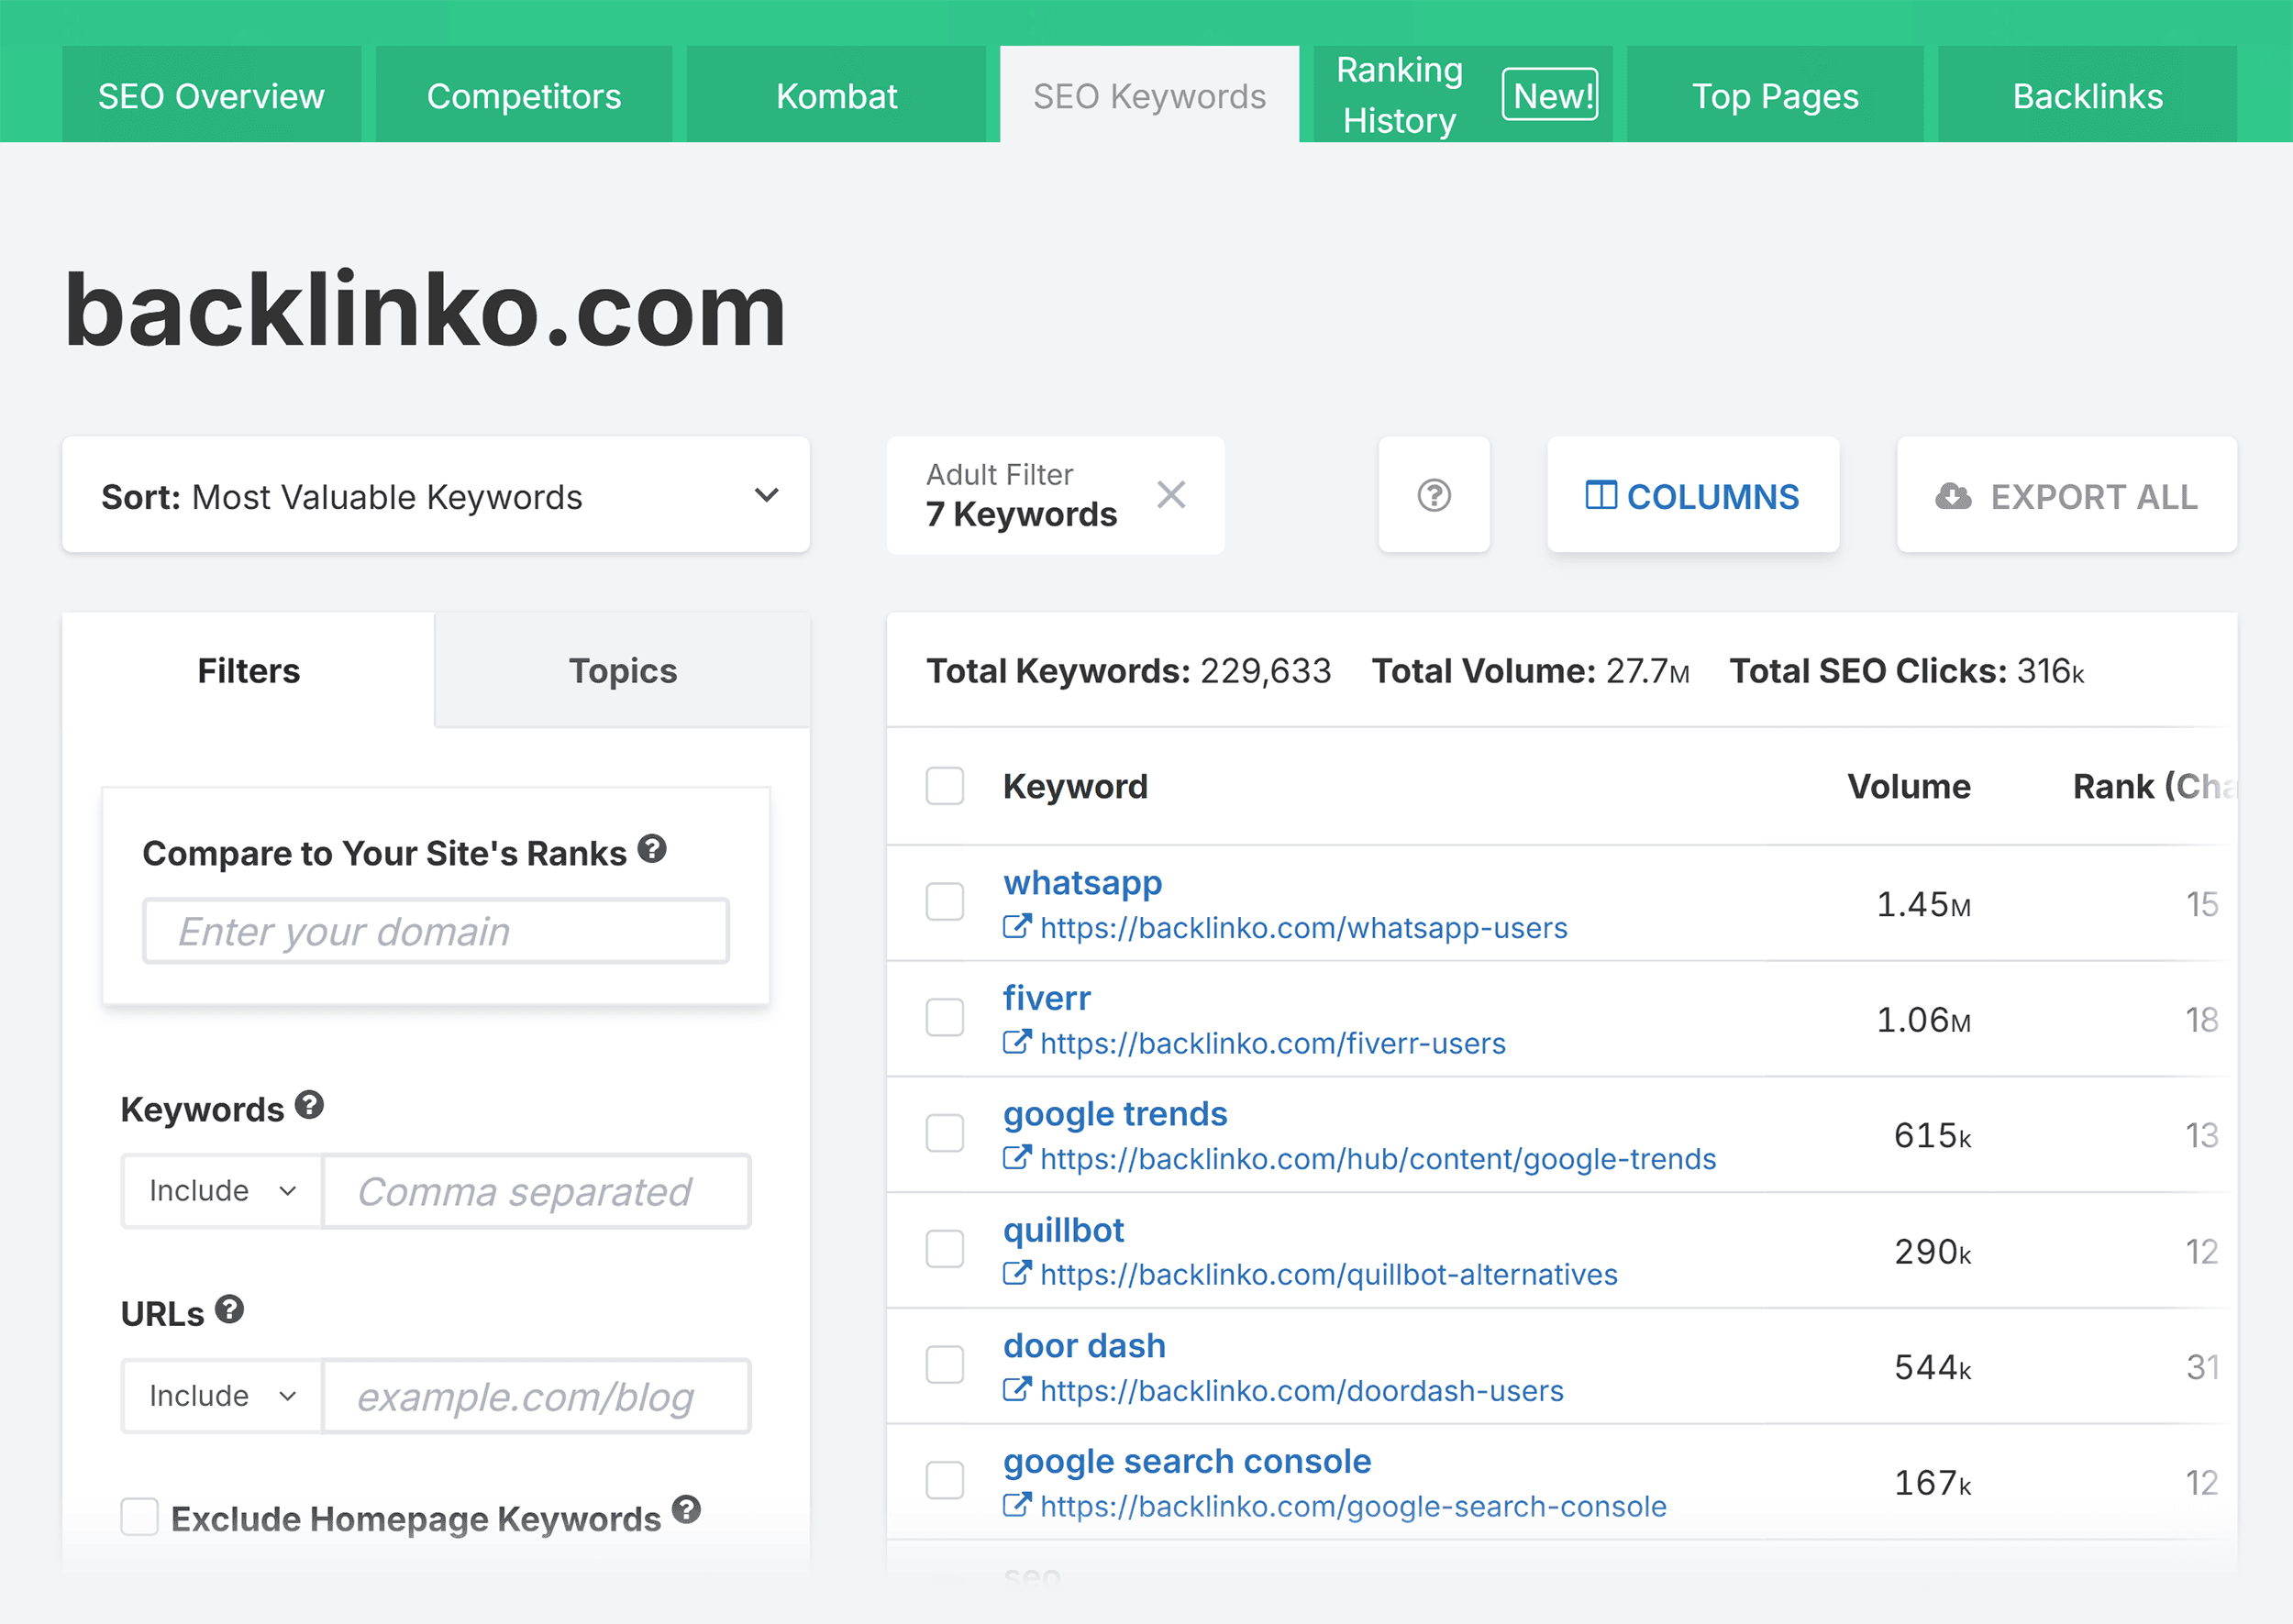Open the google trends keyword link
The width and height of the screenshot is (2293, 1624).
[1115, 1114]
